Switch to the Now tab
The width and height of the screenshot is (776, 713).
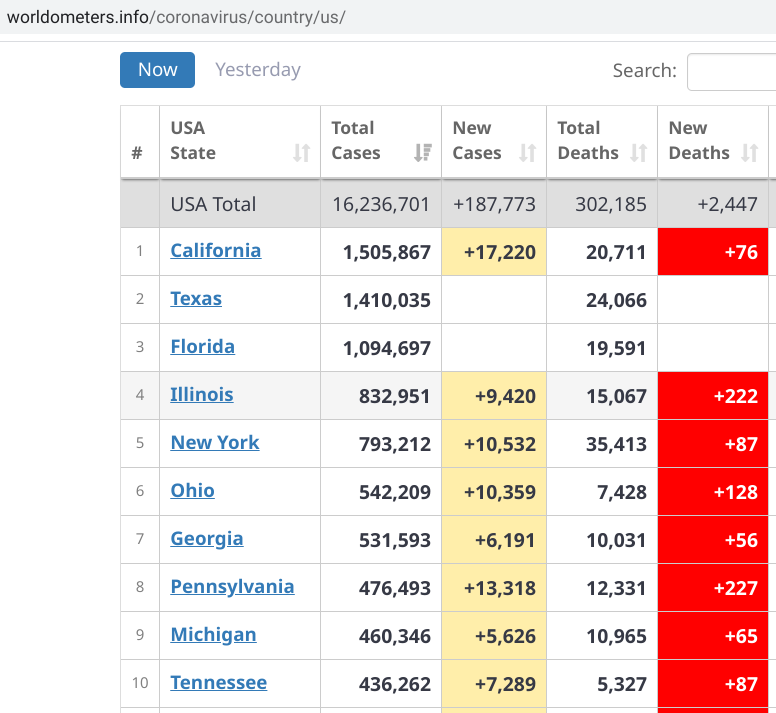pos(157,70)
